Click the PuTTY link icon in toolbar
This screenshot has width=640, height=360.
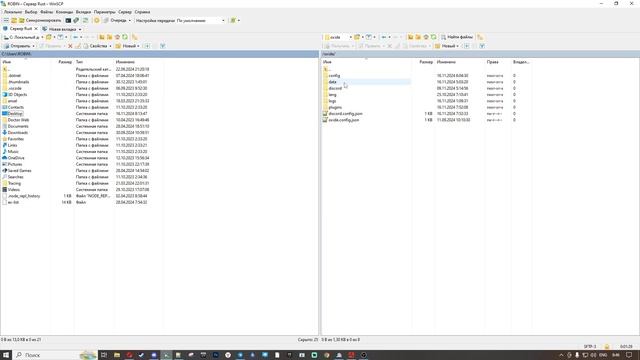(x=76, y=20)
